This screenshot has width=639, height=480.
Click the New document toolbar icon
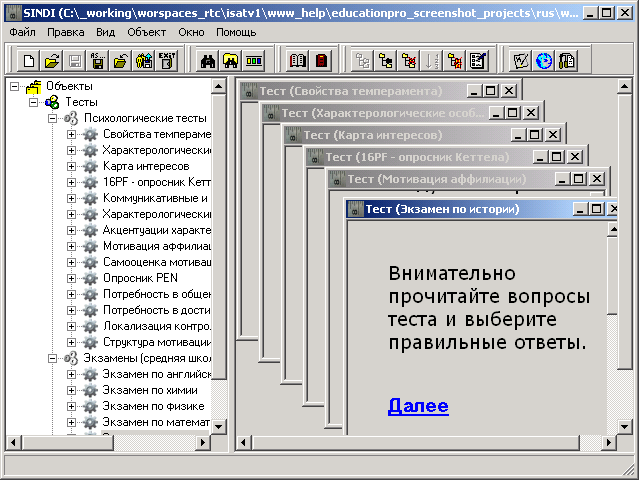[29, 61]
